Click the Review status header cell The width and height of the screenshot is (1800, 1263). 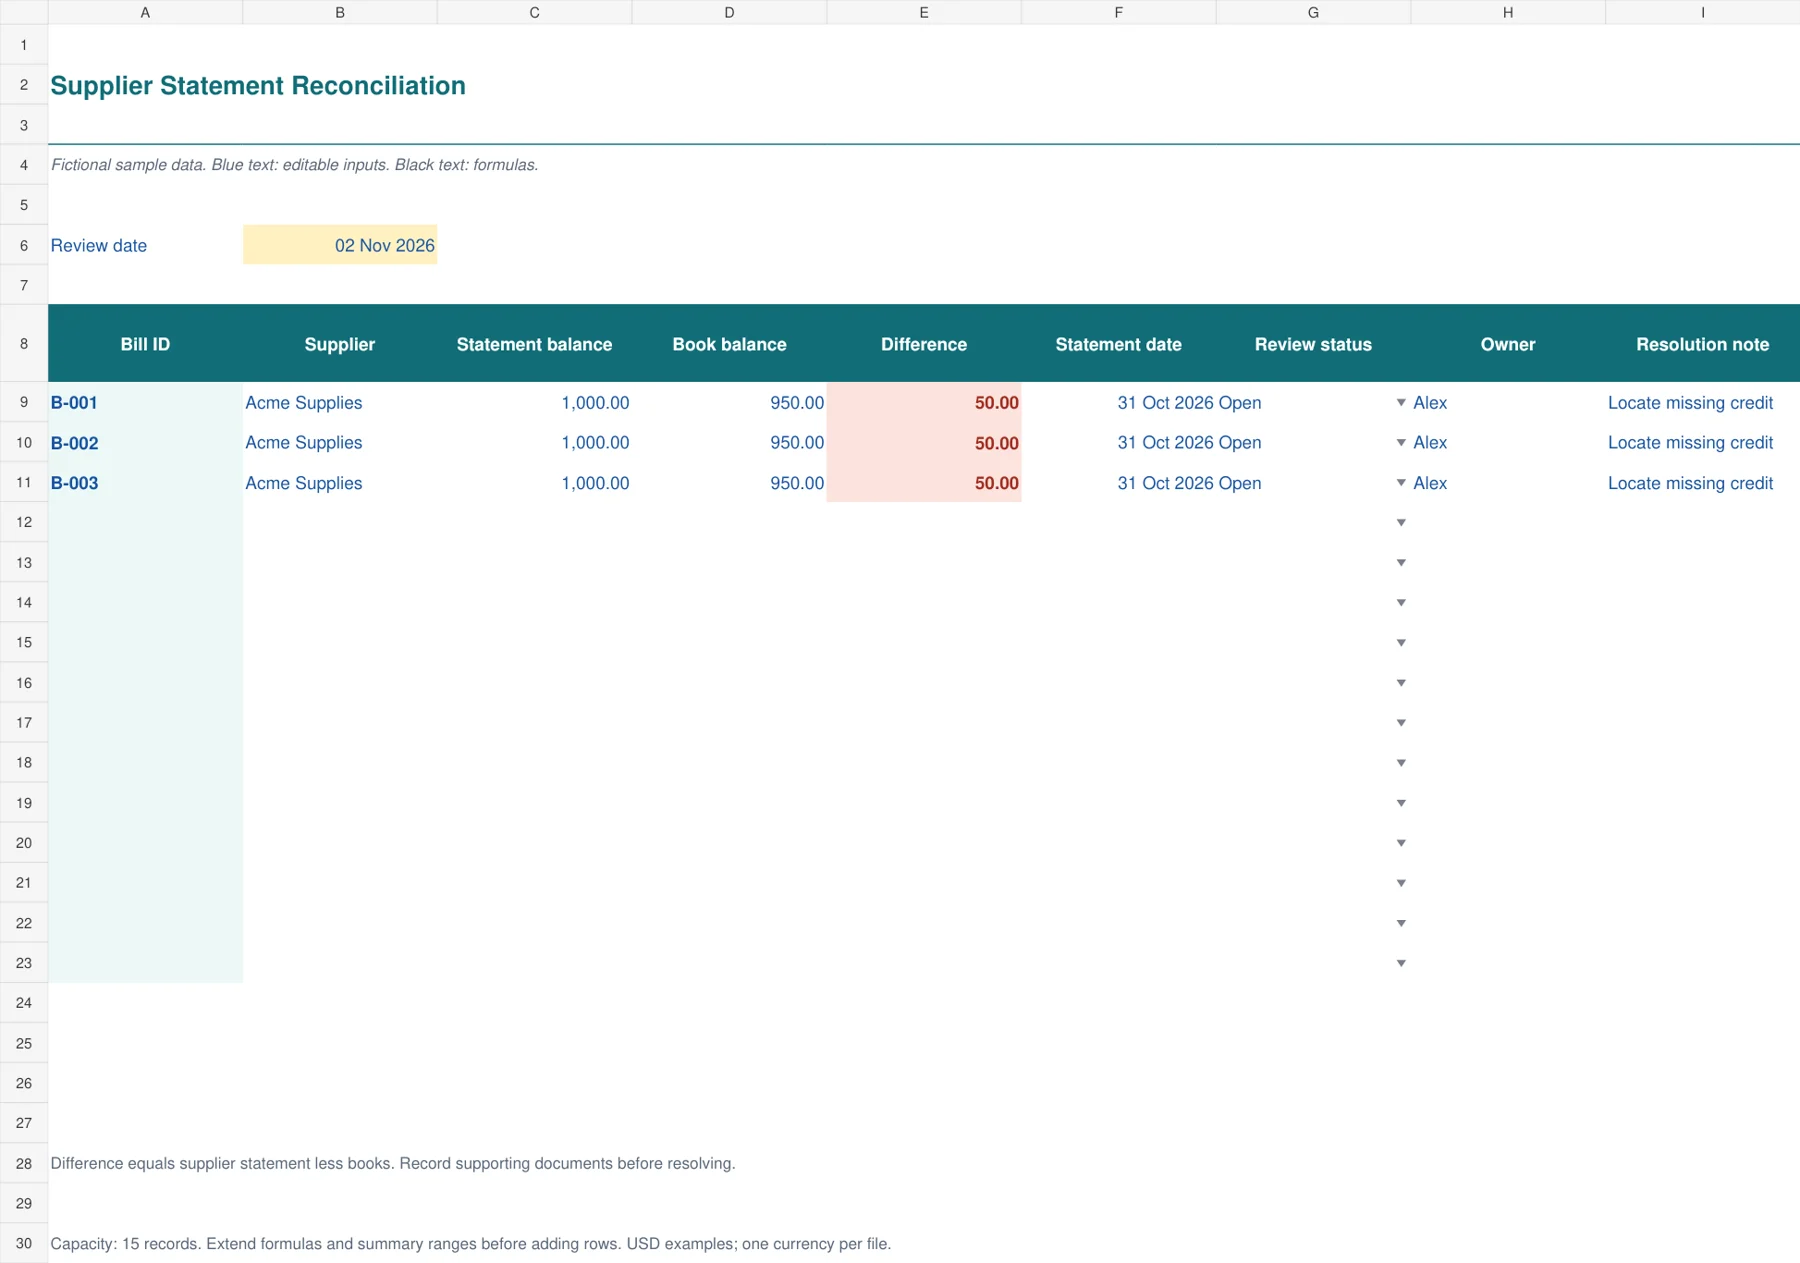[1313, 344]
